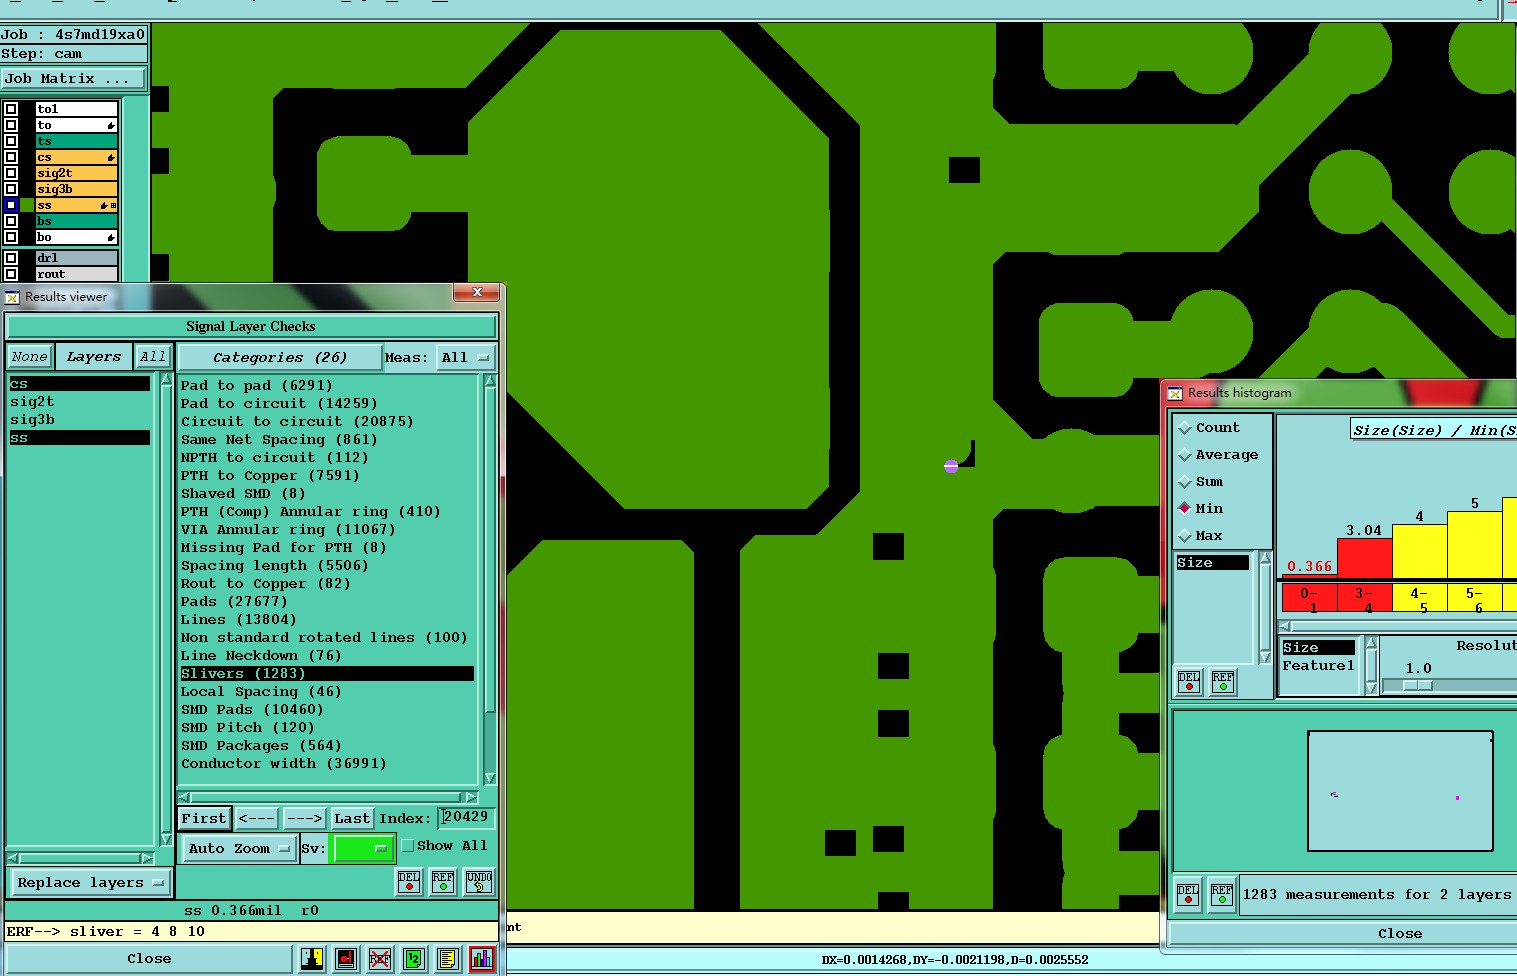
Task: Adjust the Resolution slider in histogram
Action: point(1418,686)
